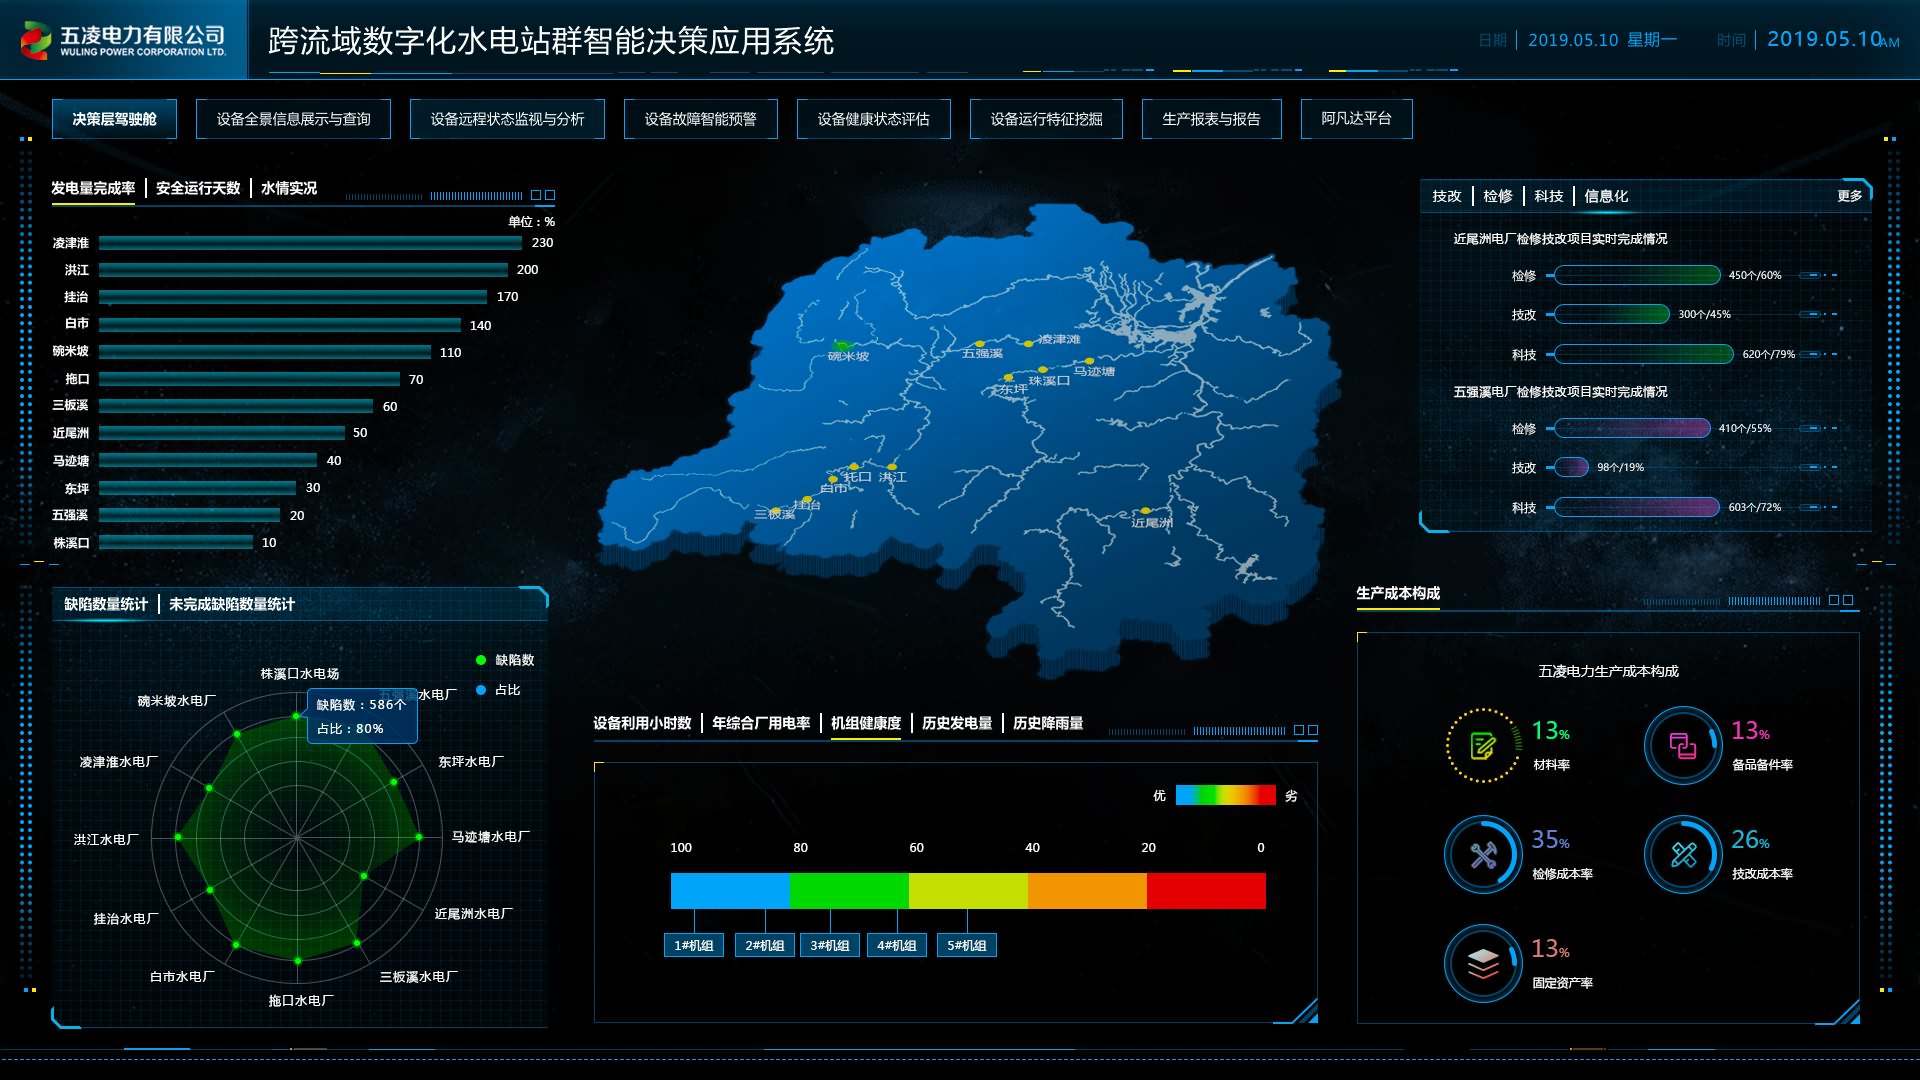Click the 3#机组 unit label
The width and height of the screenshot is (1920, 1080).
[830, 945]
